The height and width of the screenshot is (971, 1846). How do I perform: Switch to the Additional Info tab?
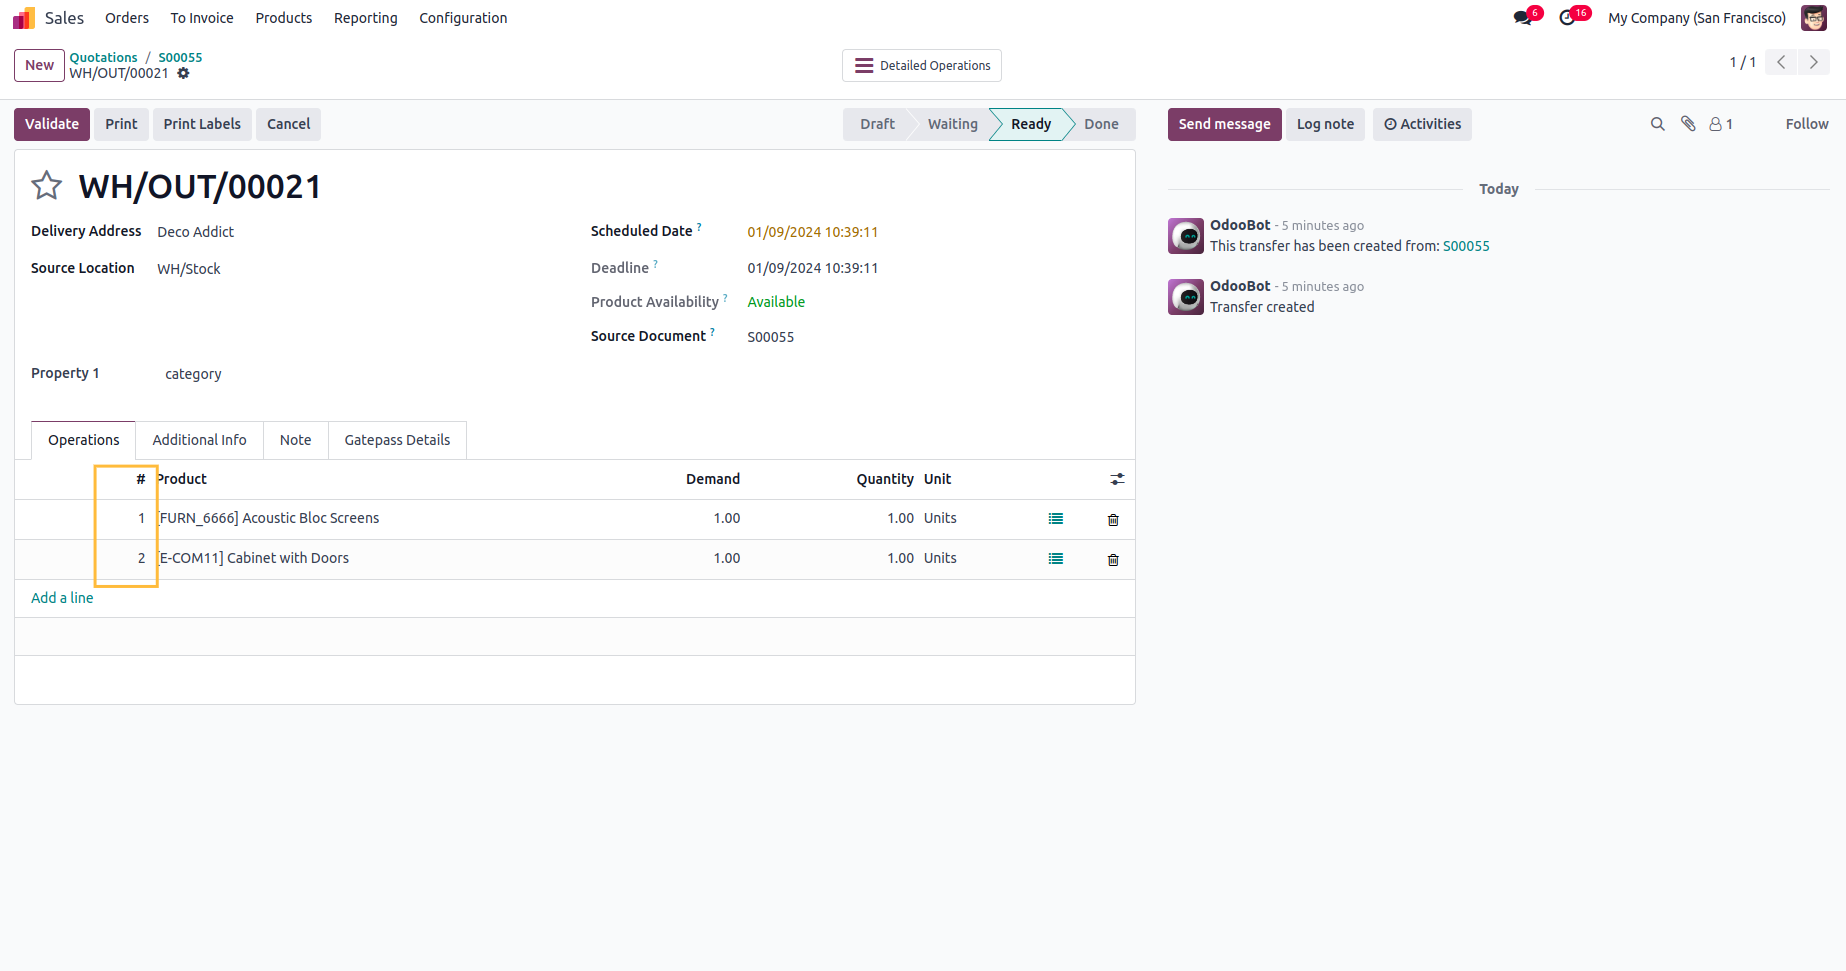[199, 440]
